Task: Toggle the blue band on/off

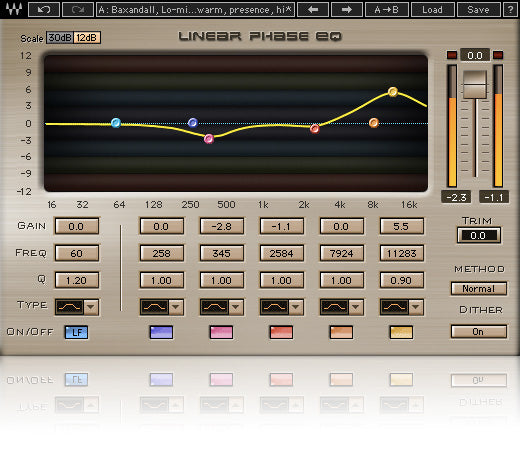Action: tap(161, 332)
